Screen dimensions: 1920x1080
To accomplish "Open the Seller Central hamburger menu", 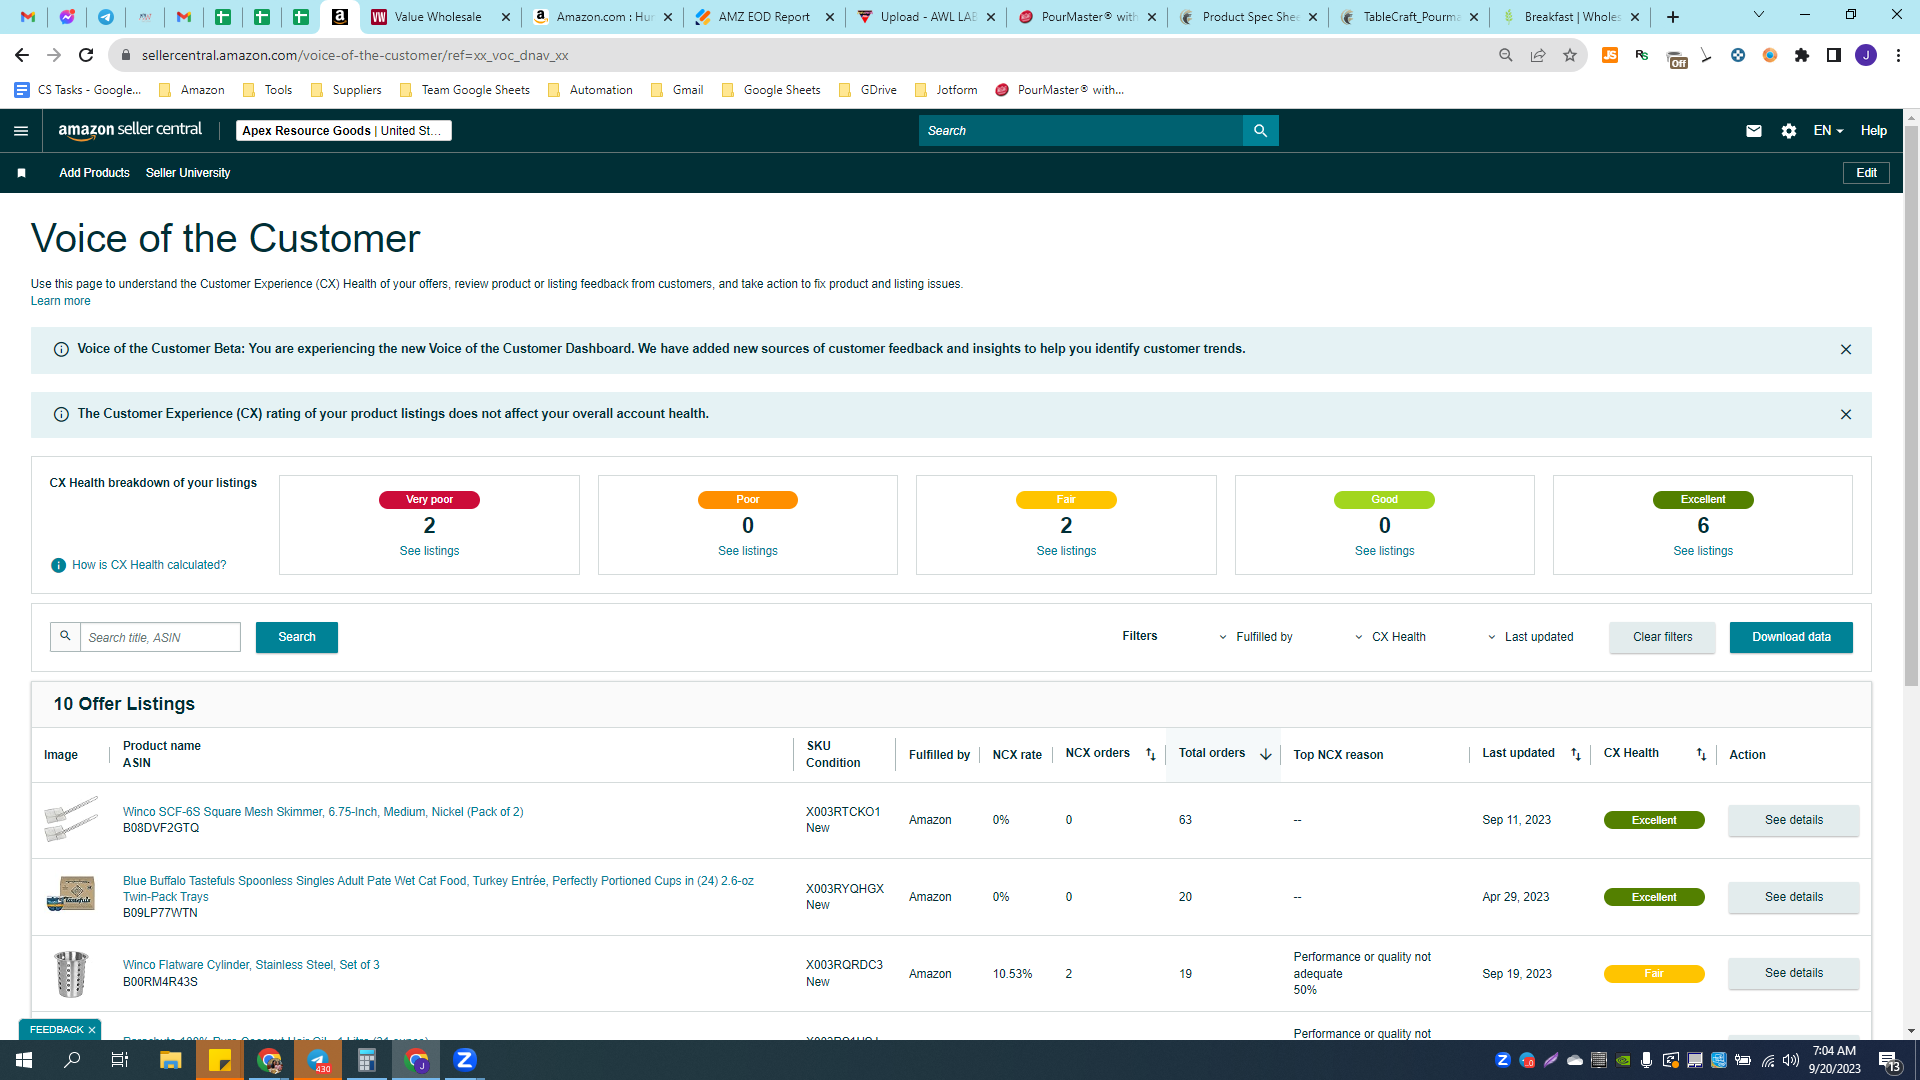I will tap(21, 131).
